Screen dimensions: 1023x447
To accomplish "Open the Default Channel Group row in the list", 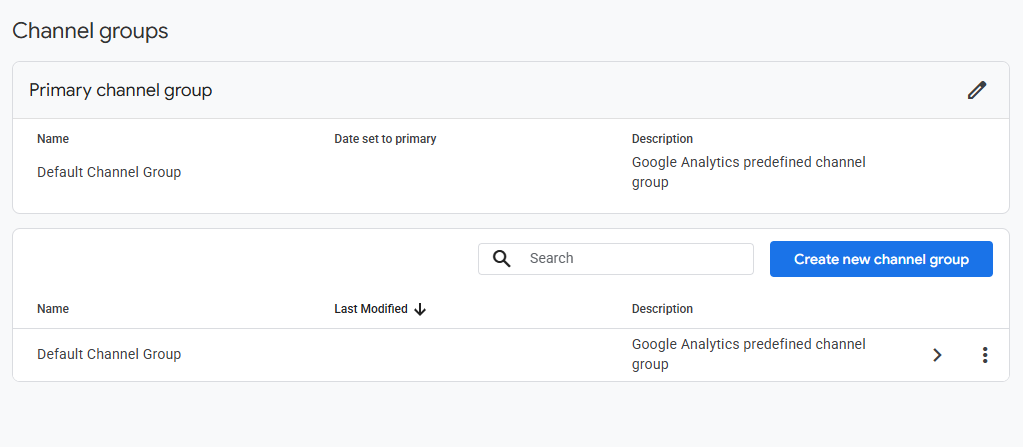I will pos(511,355).
